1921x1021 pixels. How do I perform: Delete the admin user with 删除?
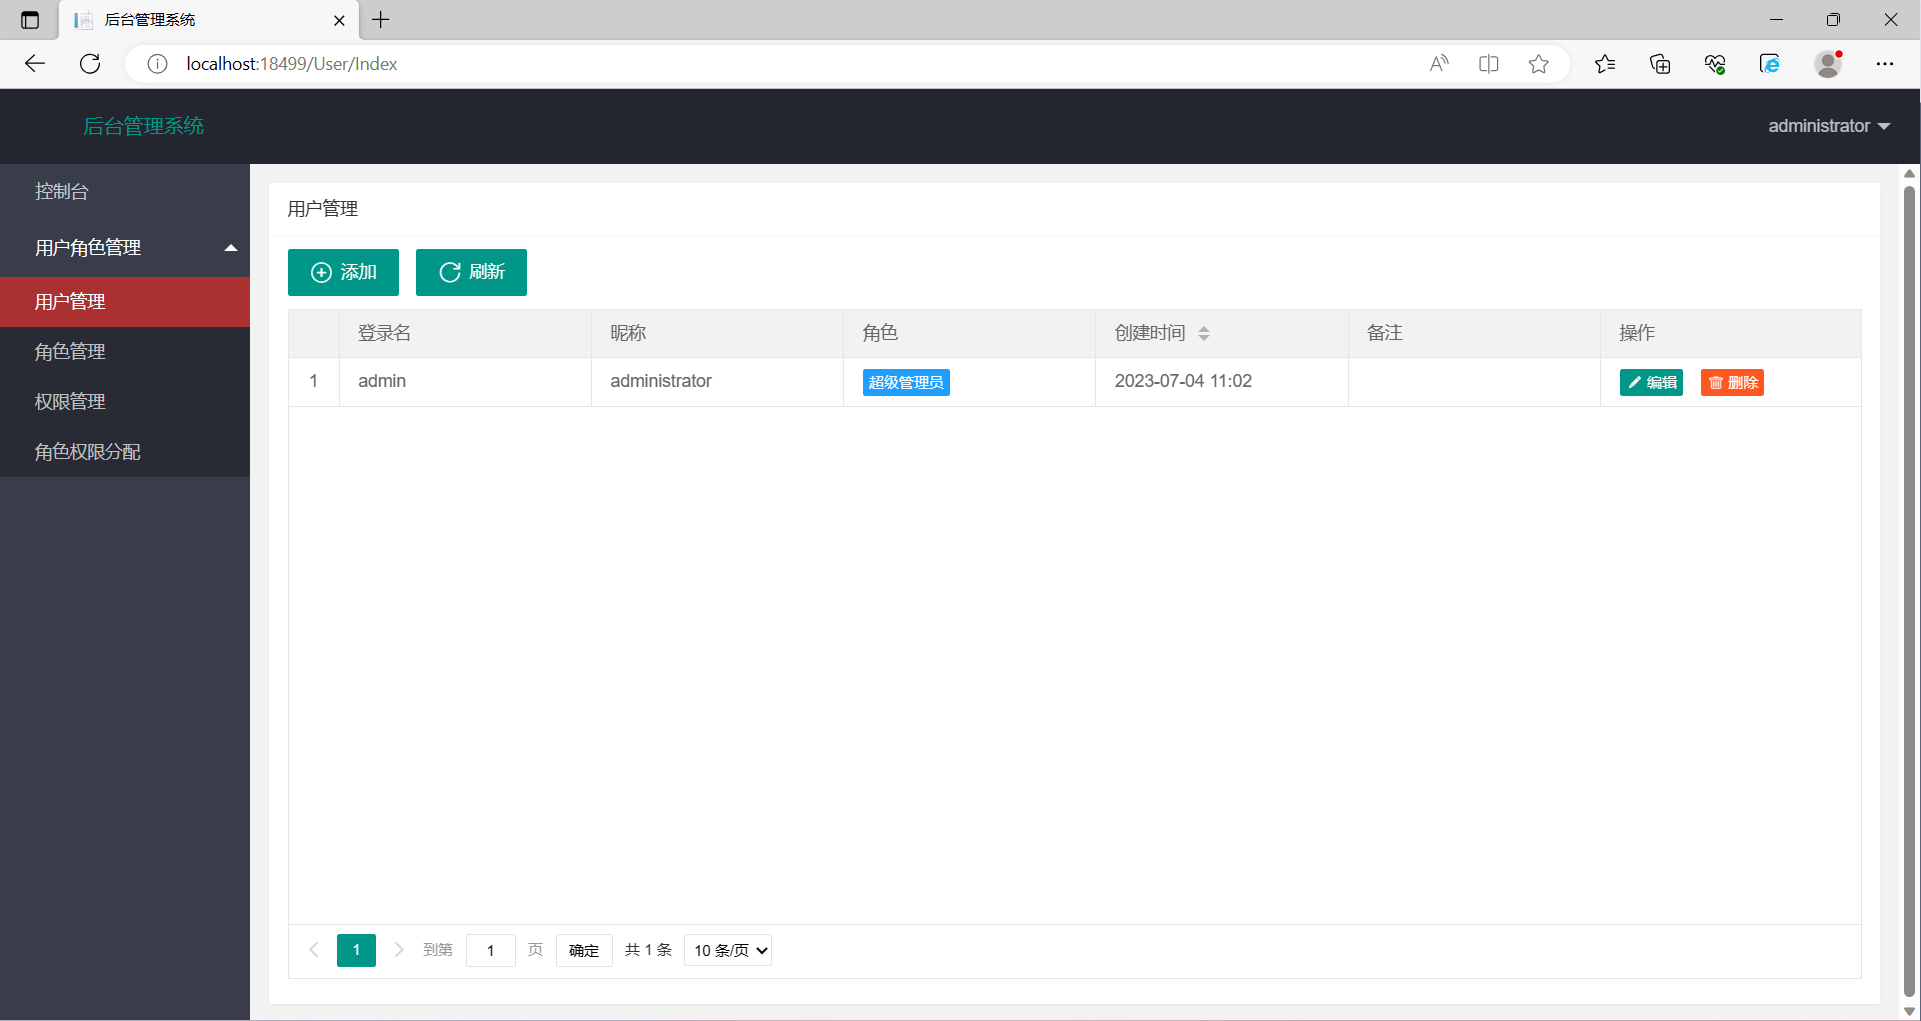1732,383
